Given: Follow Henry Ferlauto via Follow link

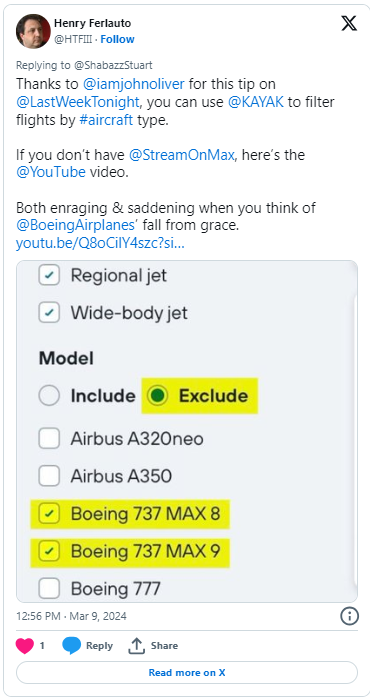Looking at the screenshot, I should coord(117,39).
